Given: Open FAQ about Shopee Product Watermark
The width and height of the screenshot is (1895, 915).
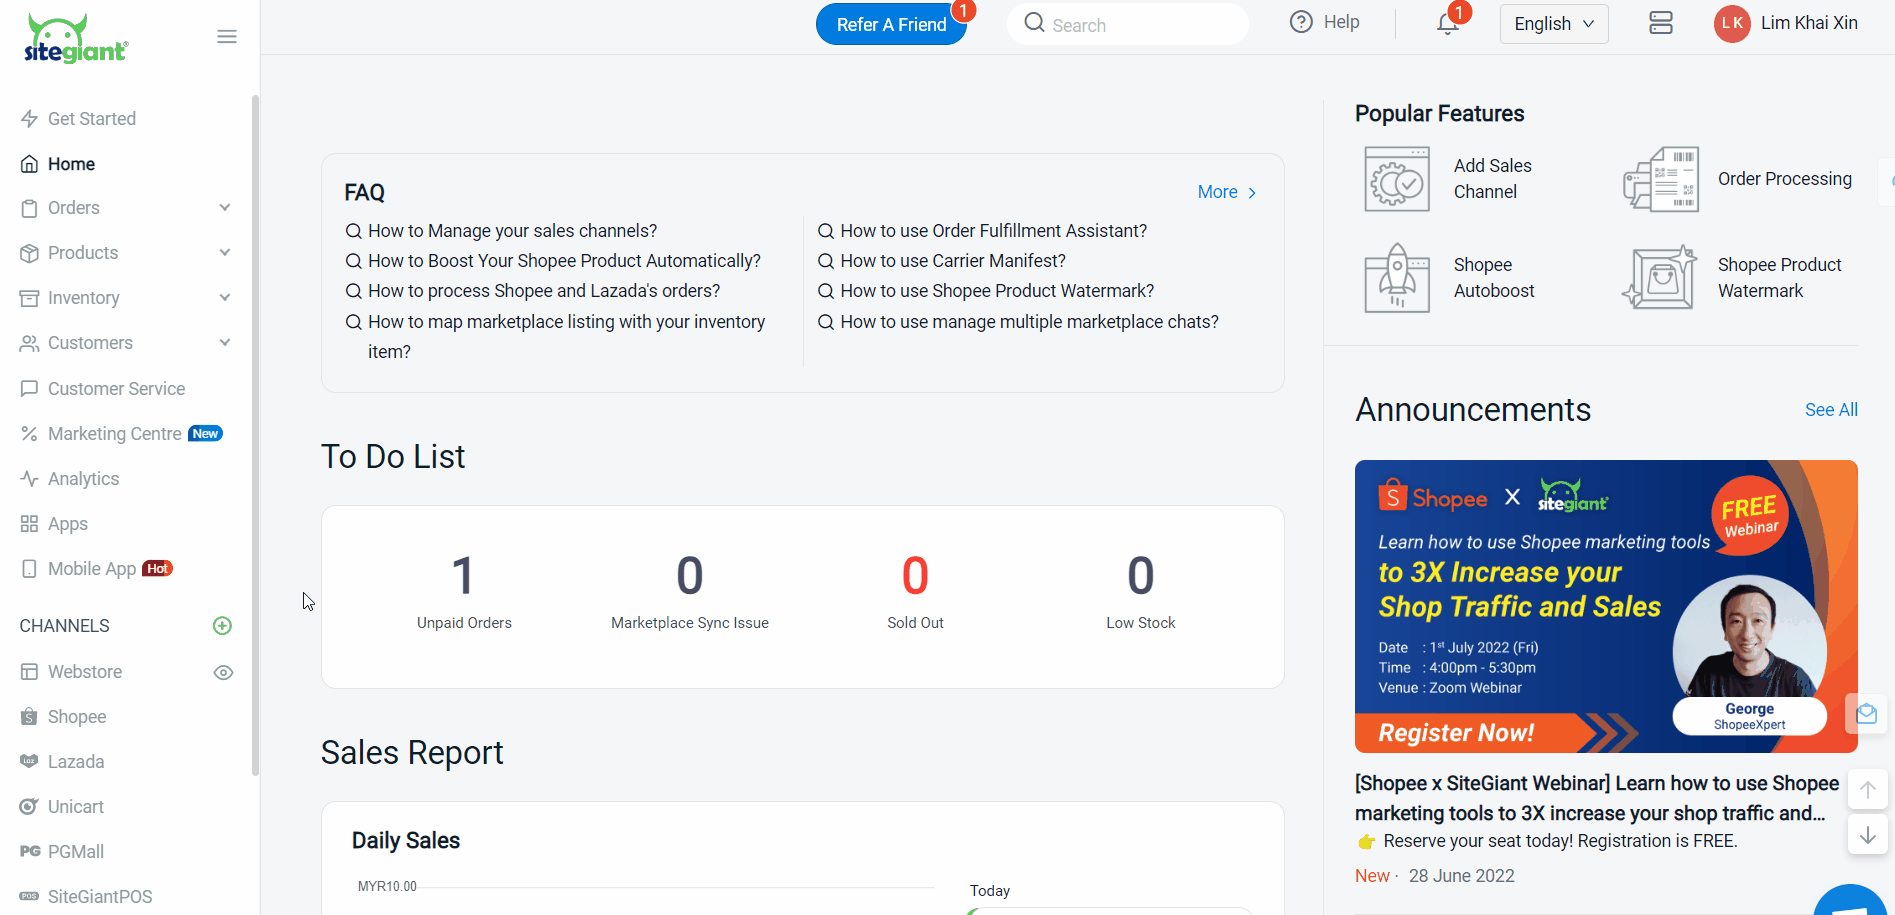Looking at the screenshot, I should (996, 291).
